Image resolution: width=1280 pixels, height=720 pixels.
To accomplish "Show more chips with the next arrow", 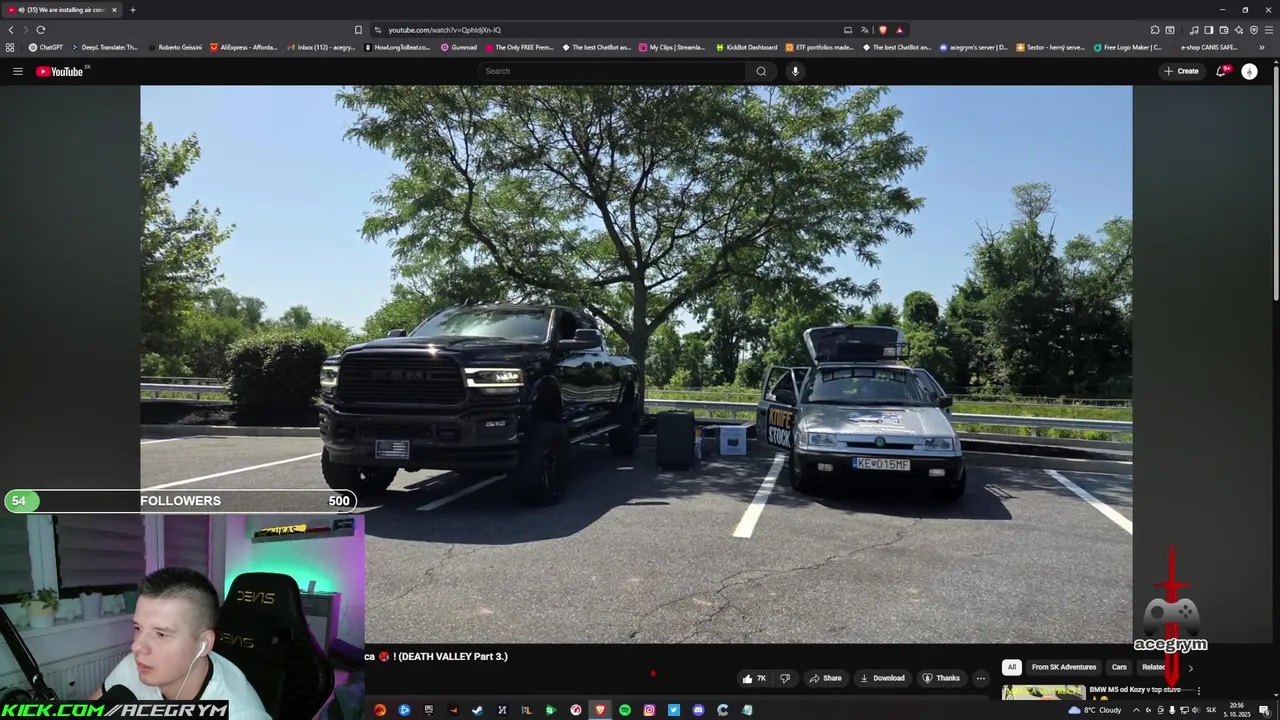I will point(1190,667).
